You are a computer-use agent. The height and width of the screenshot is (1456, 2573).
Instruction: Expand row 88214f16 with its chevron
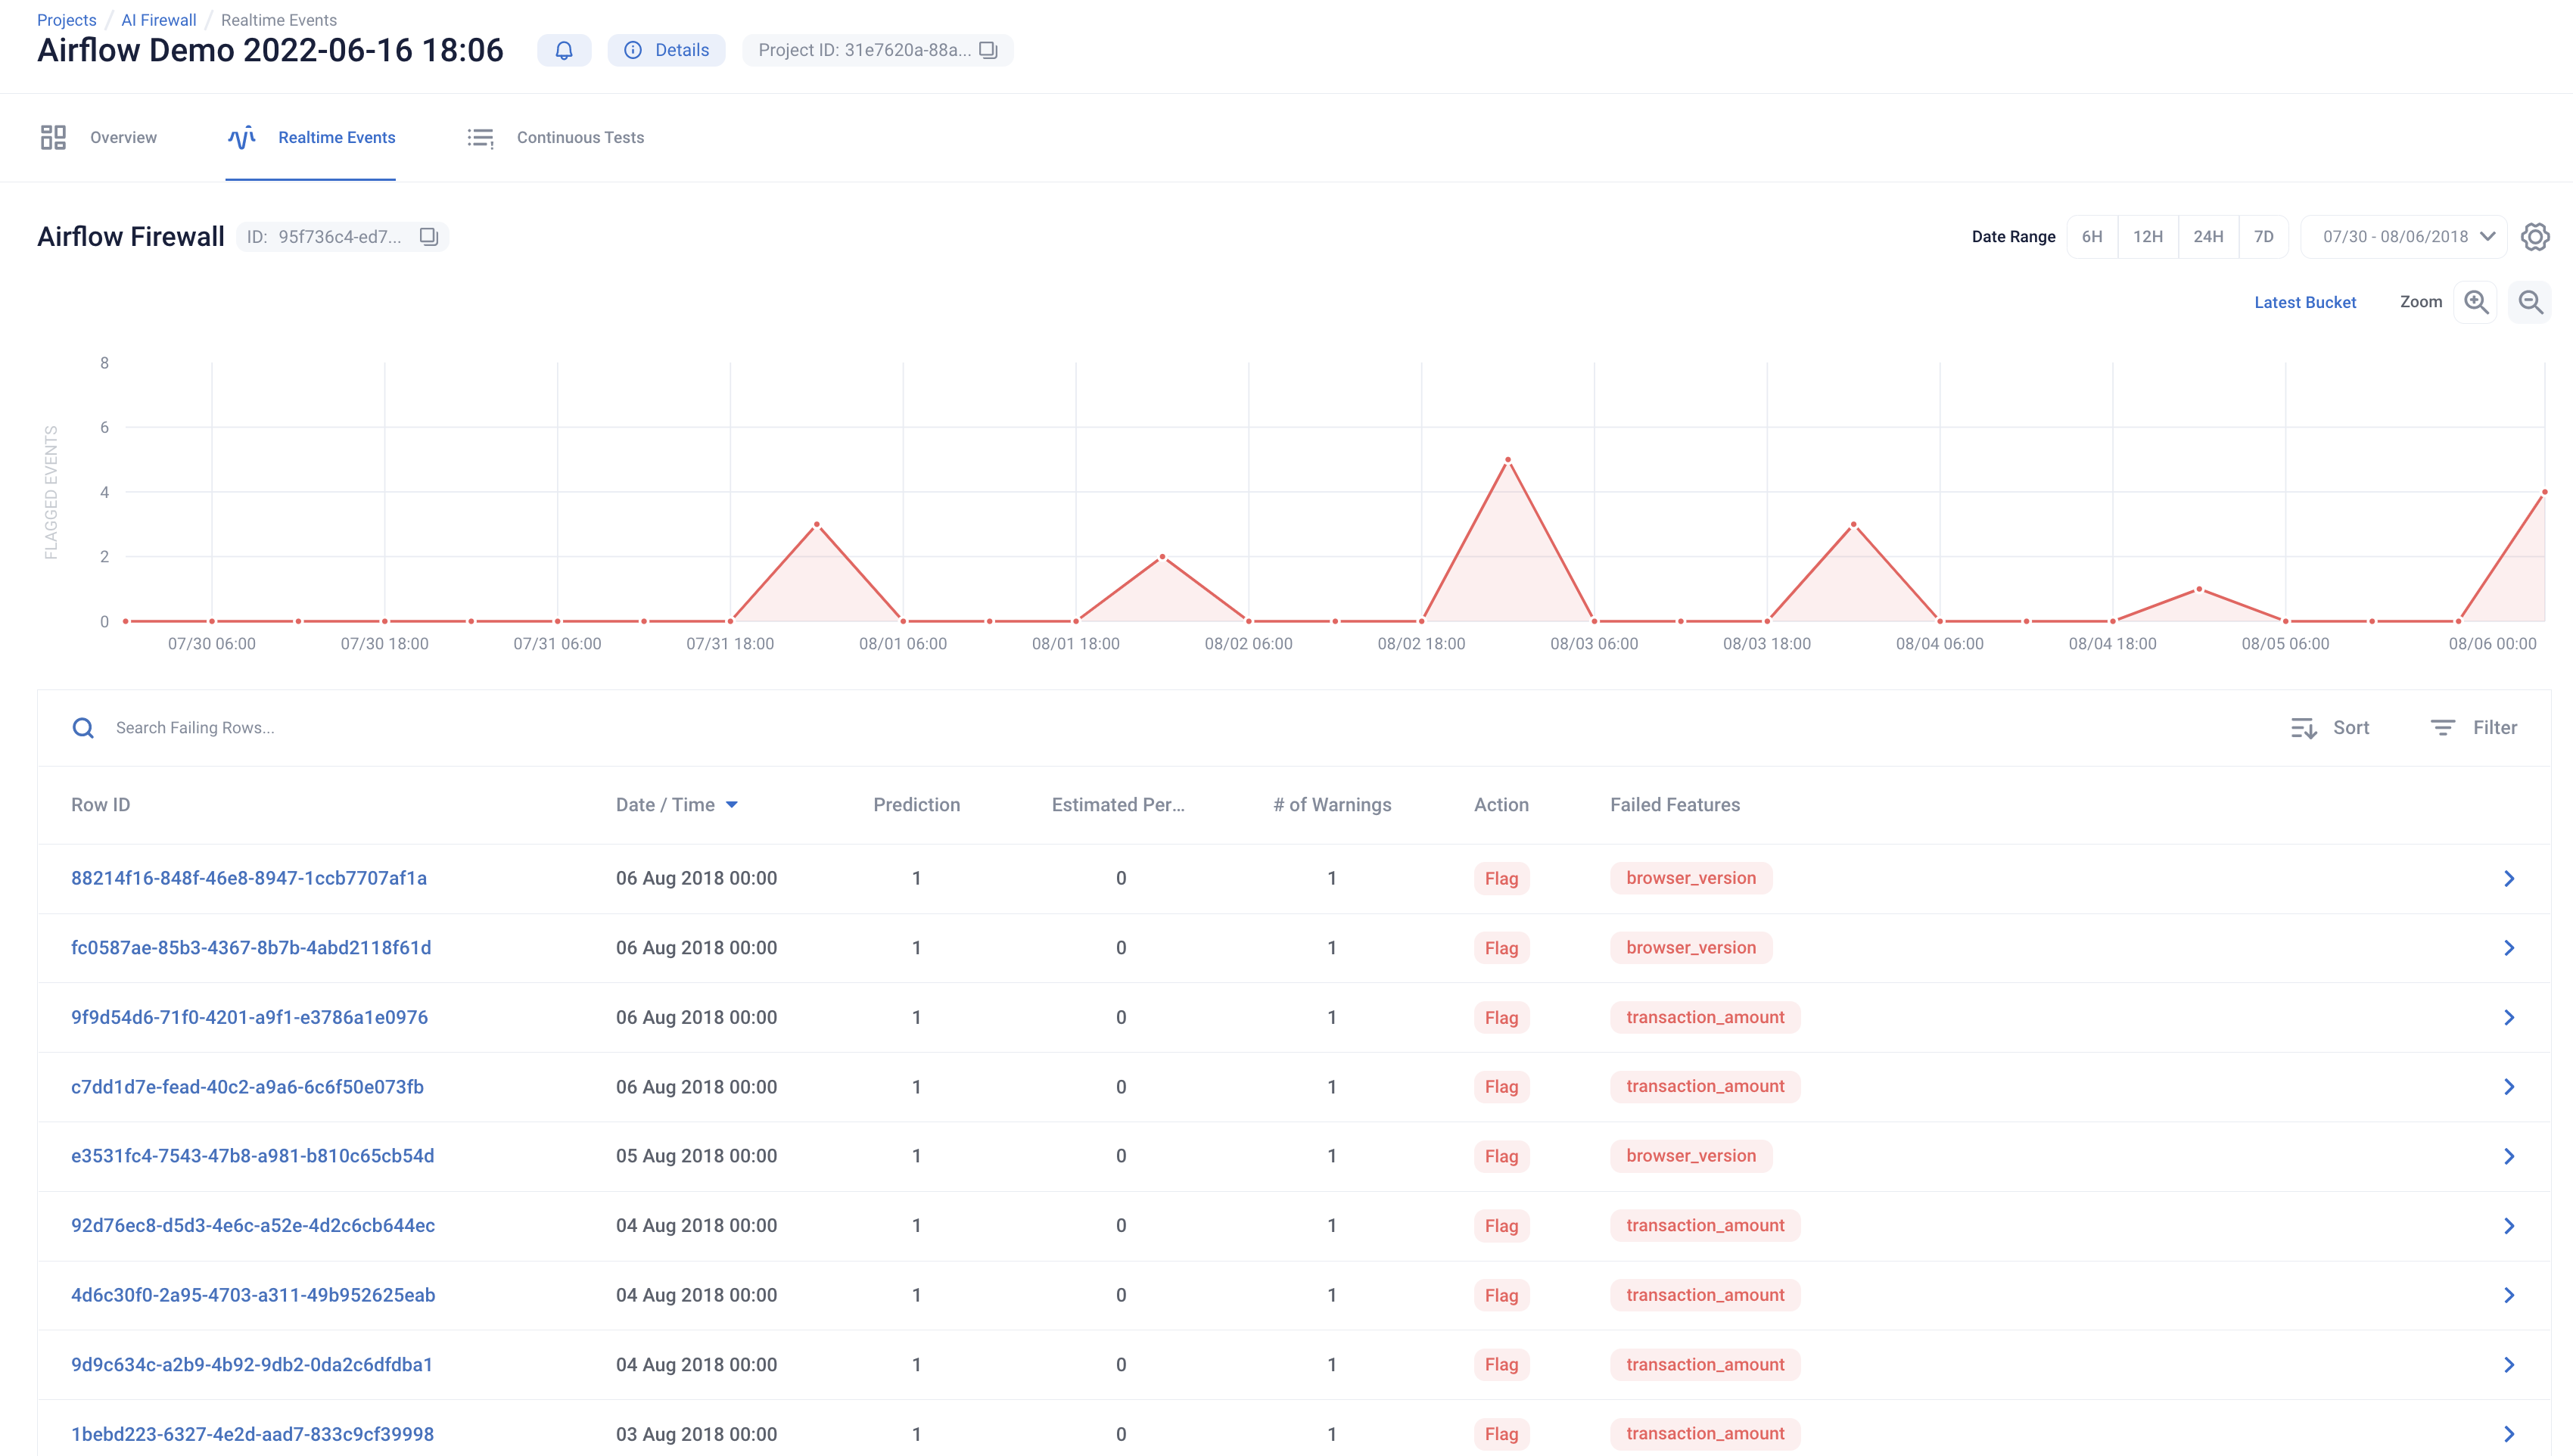click(x=2509, y=878)
